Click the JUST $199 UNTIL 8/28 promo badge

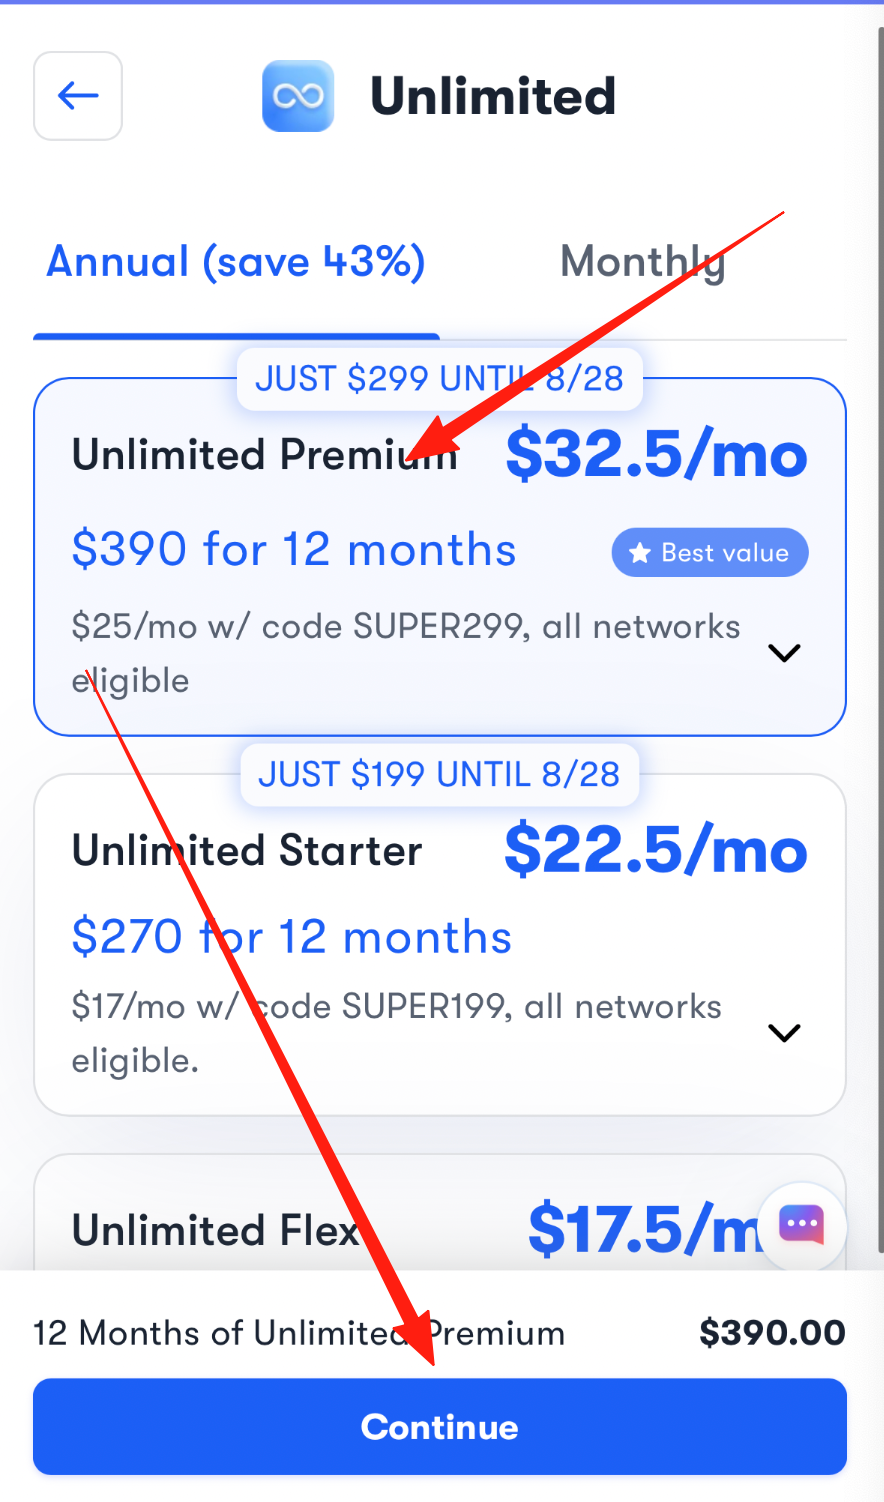click(439, 775)
